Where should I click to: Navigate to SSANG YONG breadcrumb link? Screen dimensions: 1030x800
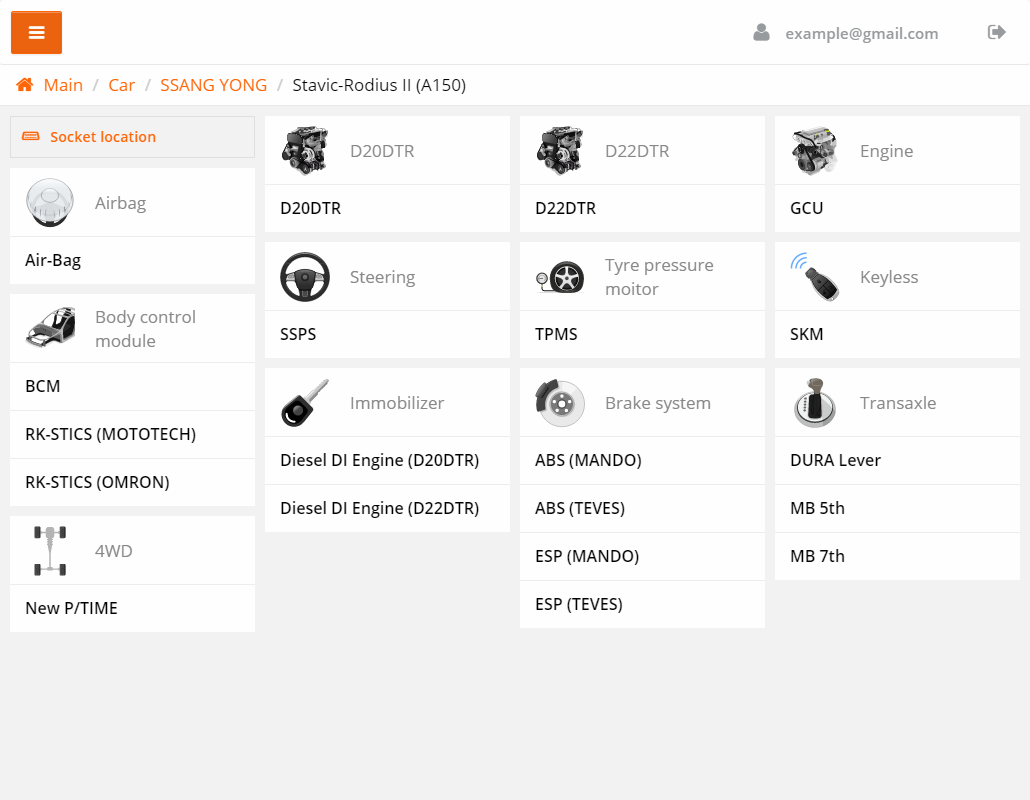tap(213, 85)
